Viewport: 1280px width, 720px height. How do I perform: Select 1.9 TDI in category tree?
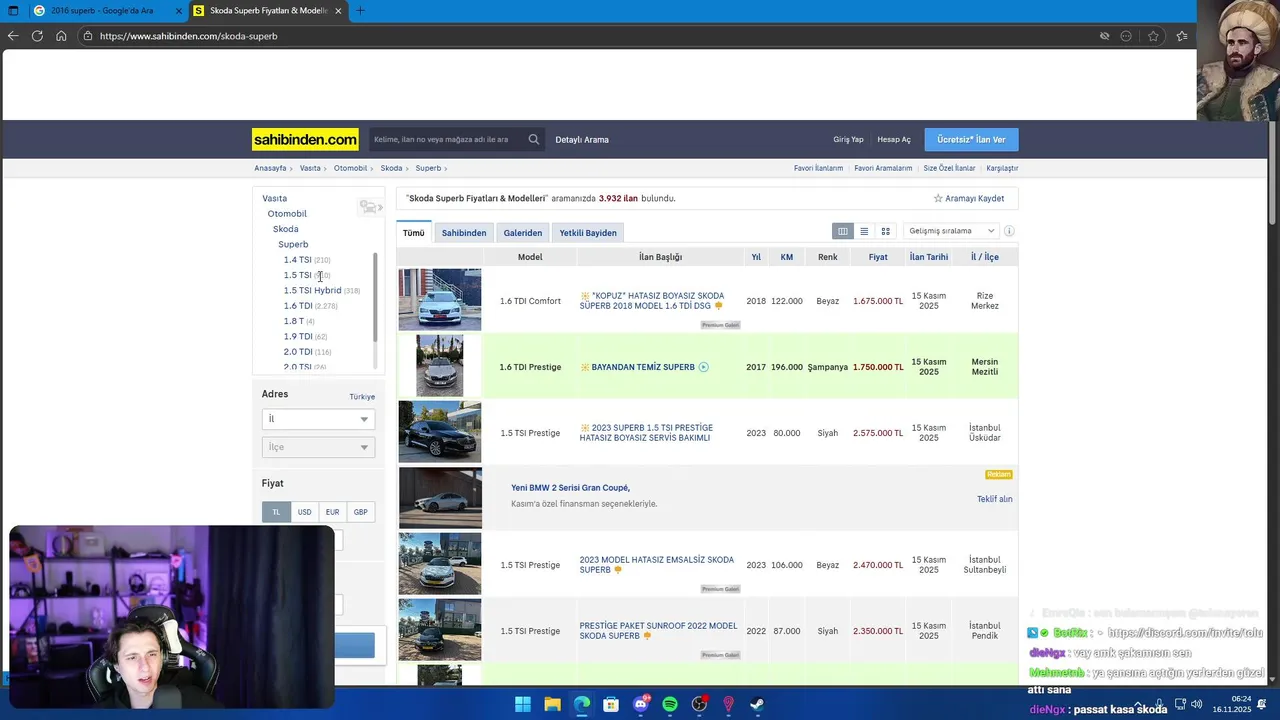pos(298,336)
